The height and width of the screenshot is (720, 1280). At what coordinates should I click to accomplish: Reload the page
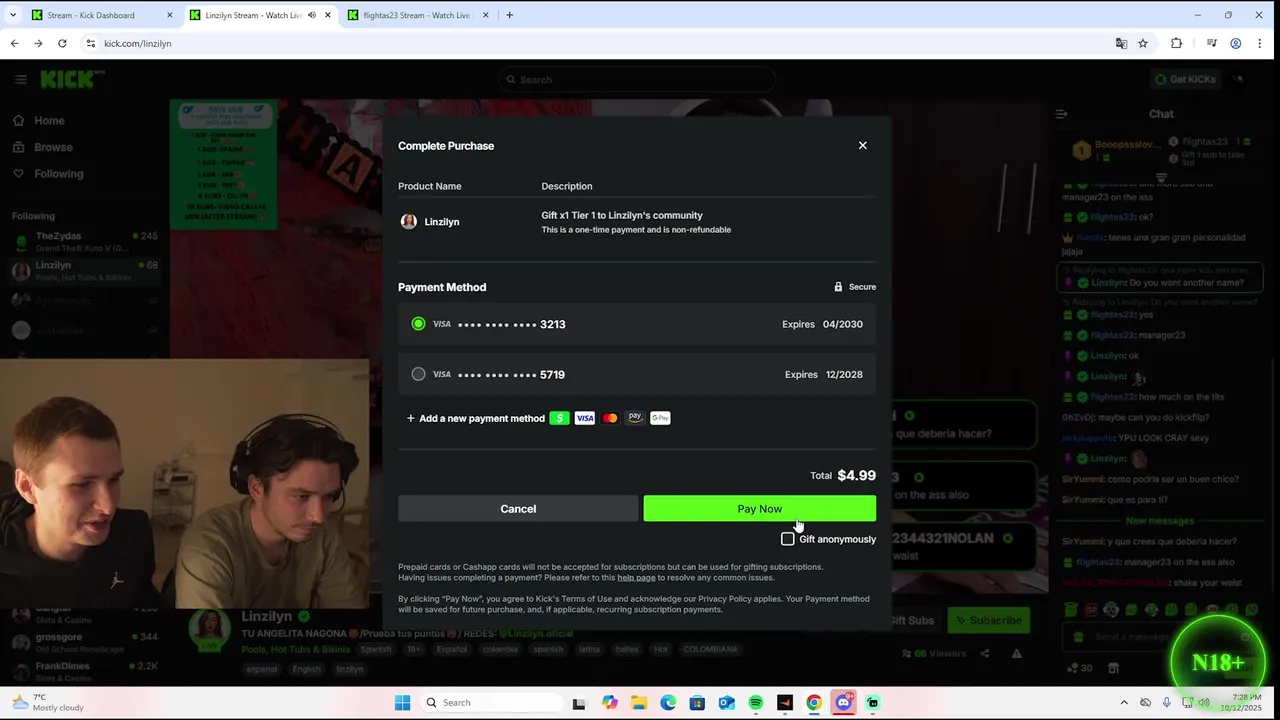[x=62, y=43]
